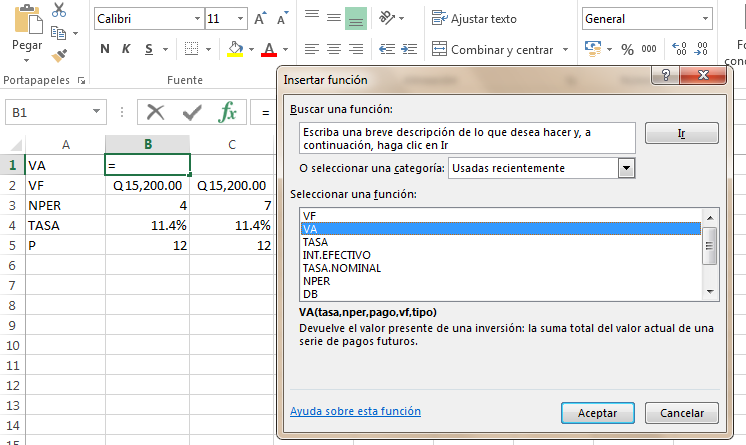Select TASA.NOMINAL in the function list
The image size is (746, 445).
click(341, 268)
